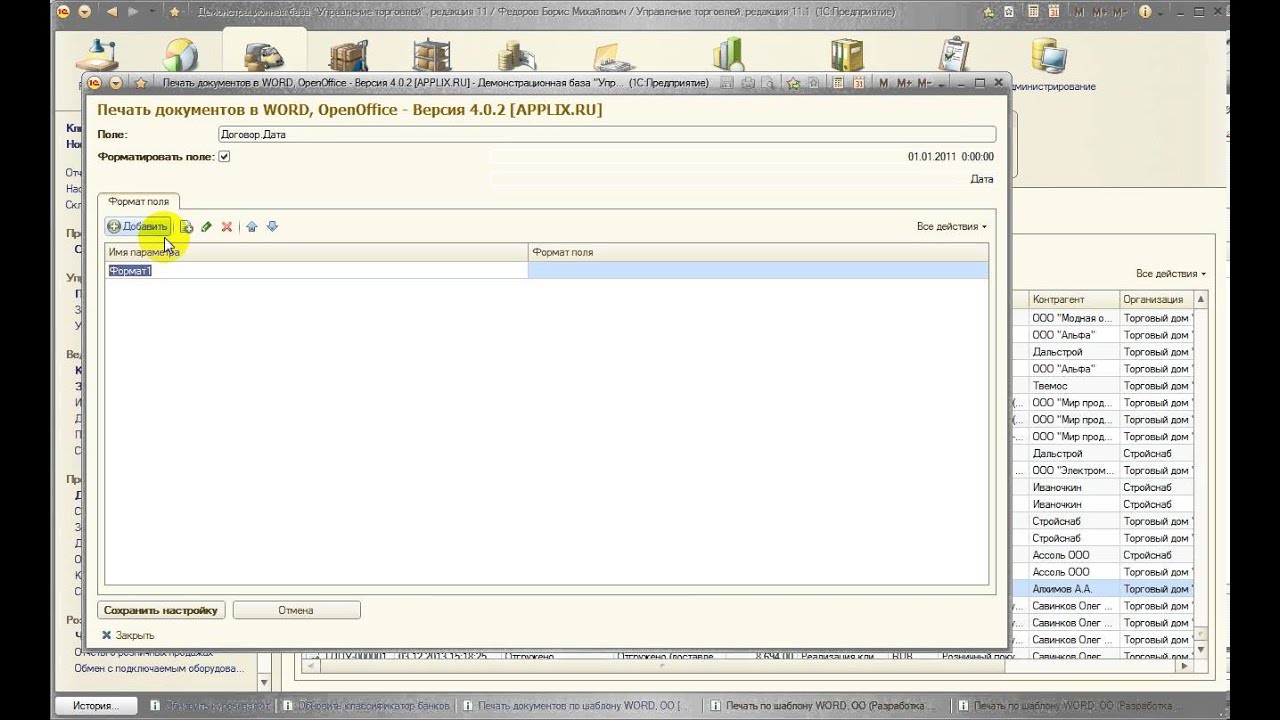Click the move down arrow icon

point(272,227)
